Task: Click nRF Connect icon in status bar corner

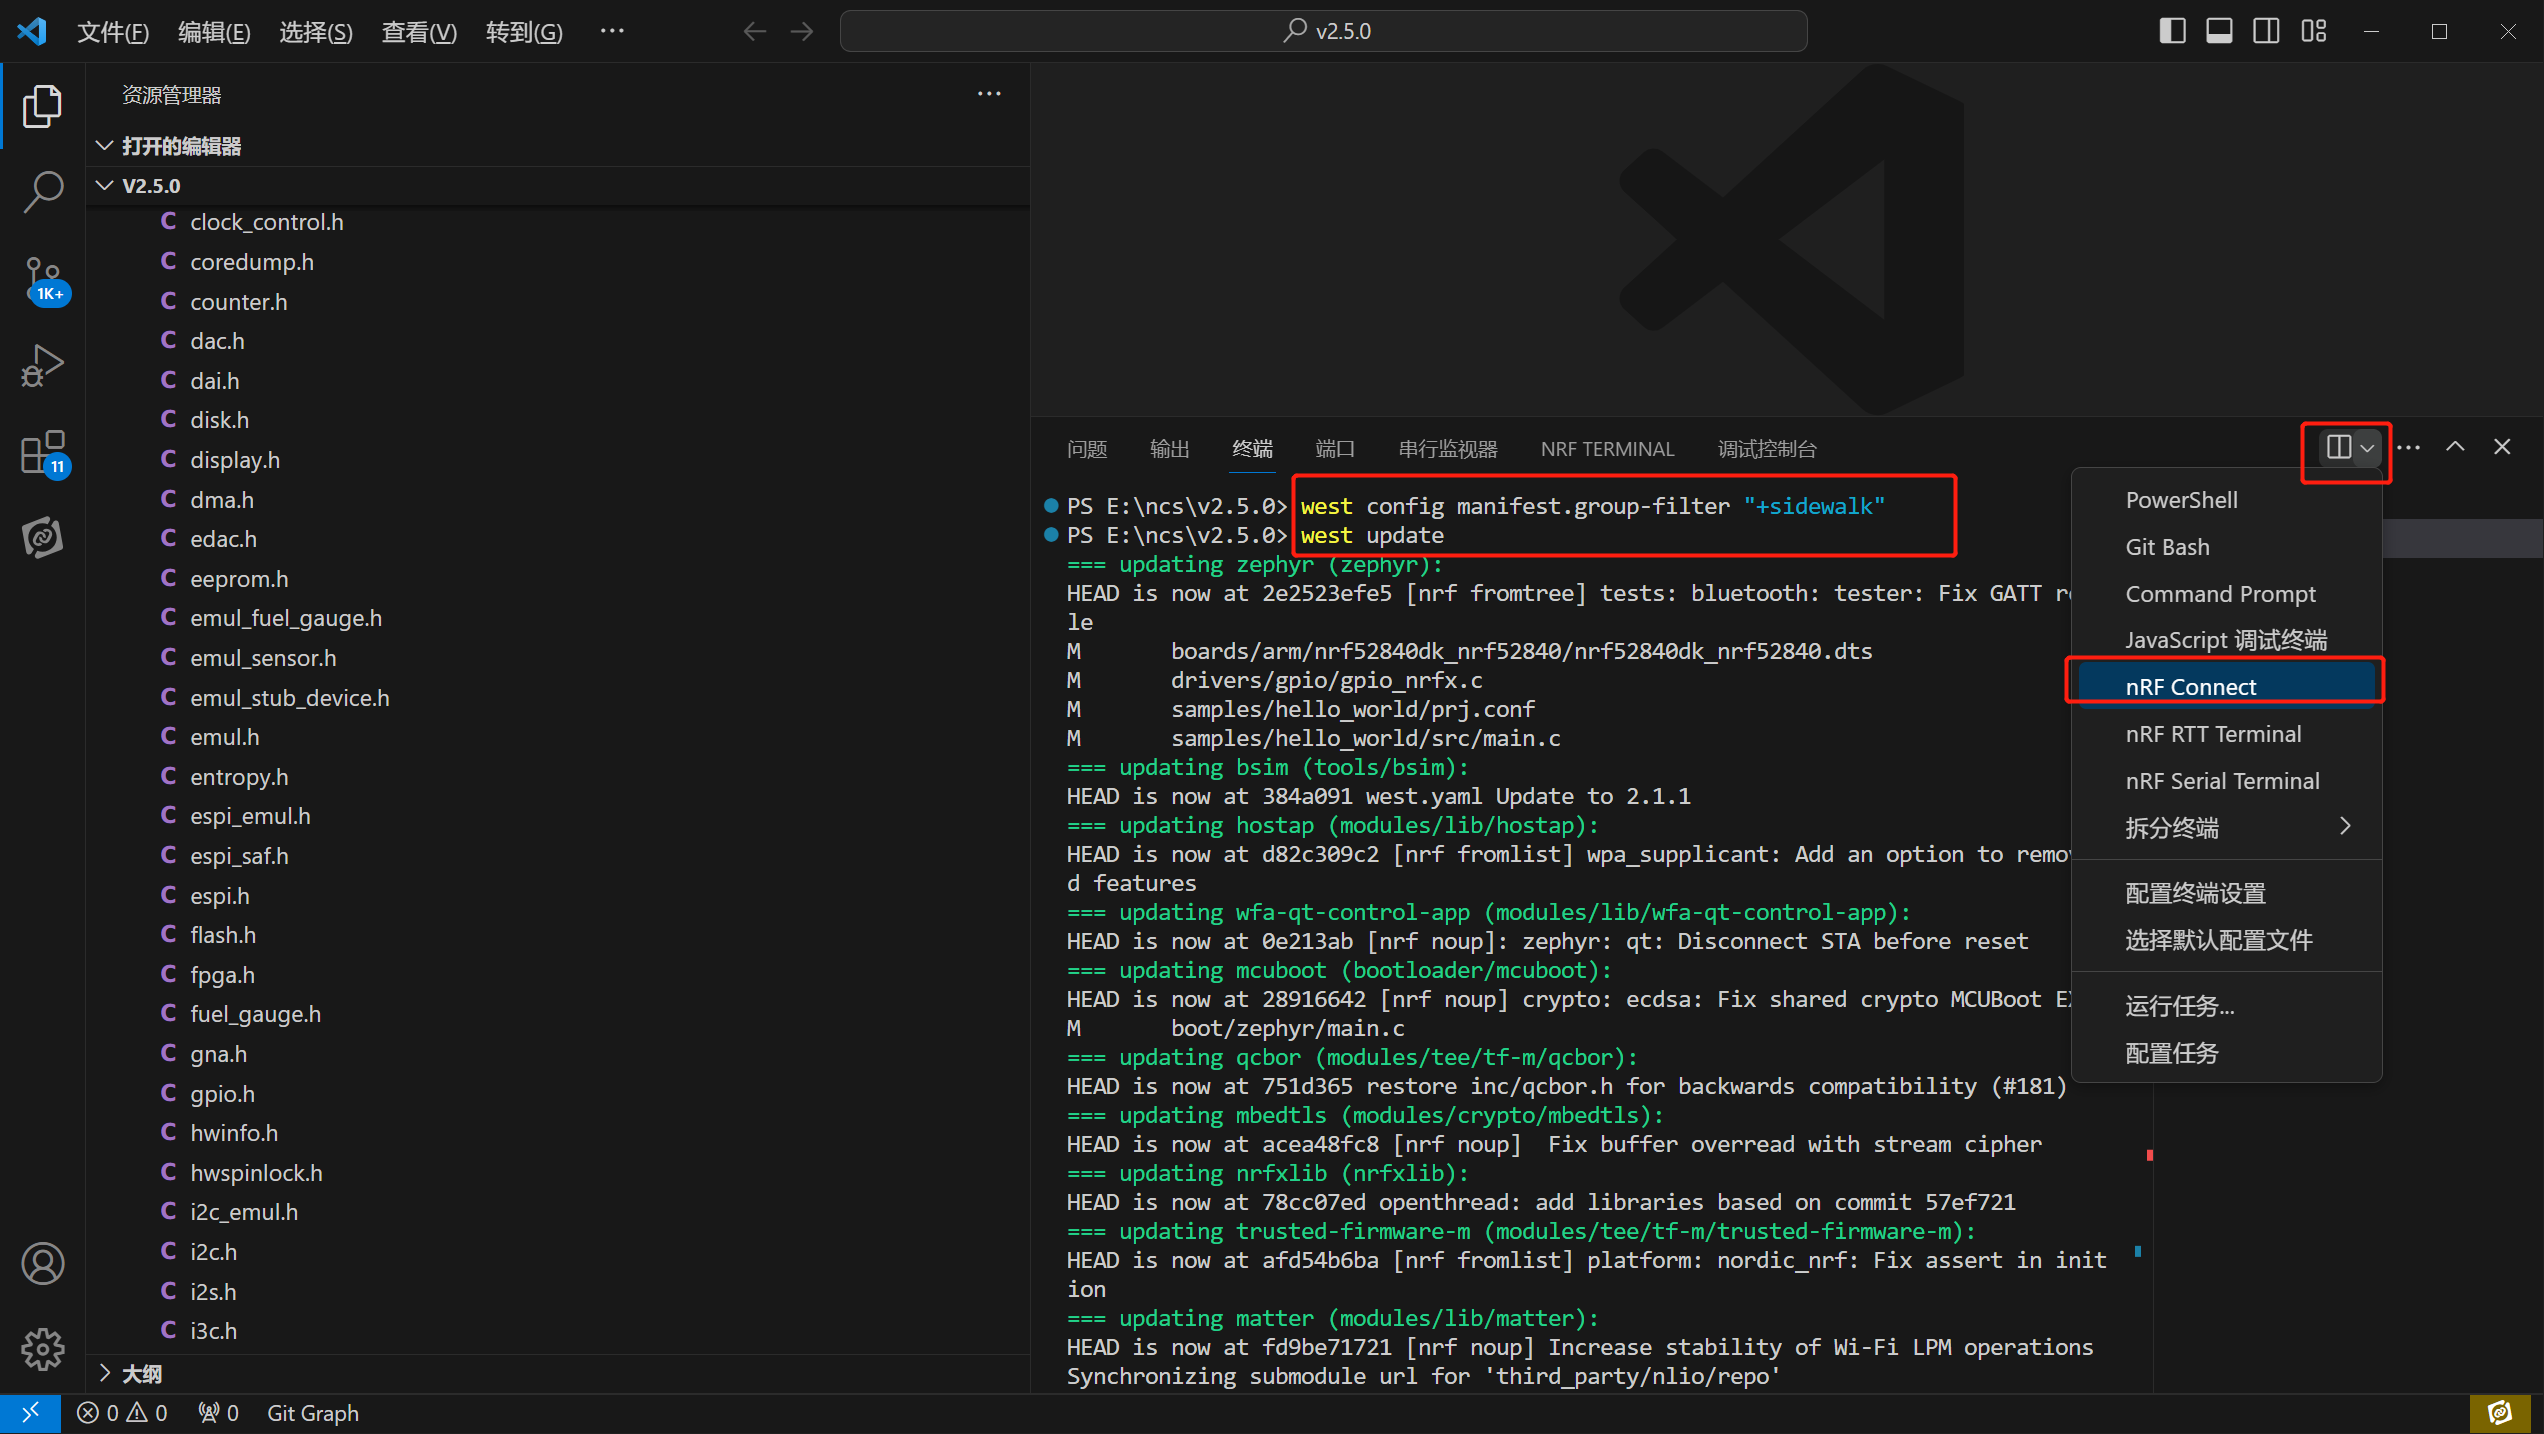Action: pos(2500,1413)
